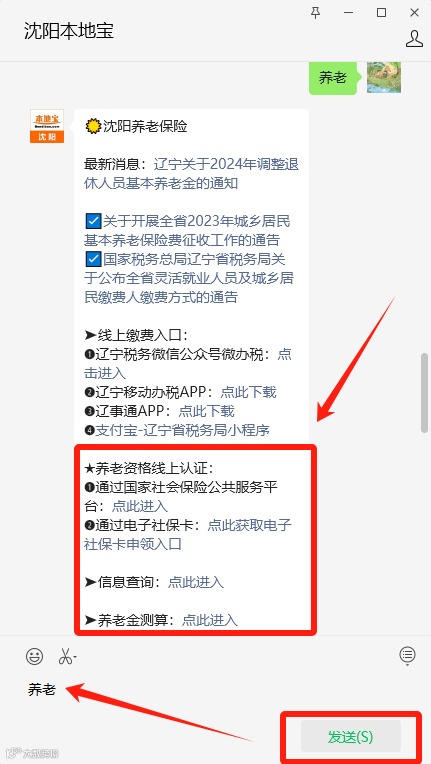Open the 2023年城乡居民基本养老保险费征收 notice link
Image resolution: width=431 pixels, height=764 pixels.
pos(187,230)
